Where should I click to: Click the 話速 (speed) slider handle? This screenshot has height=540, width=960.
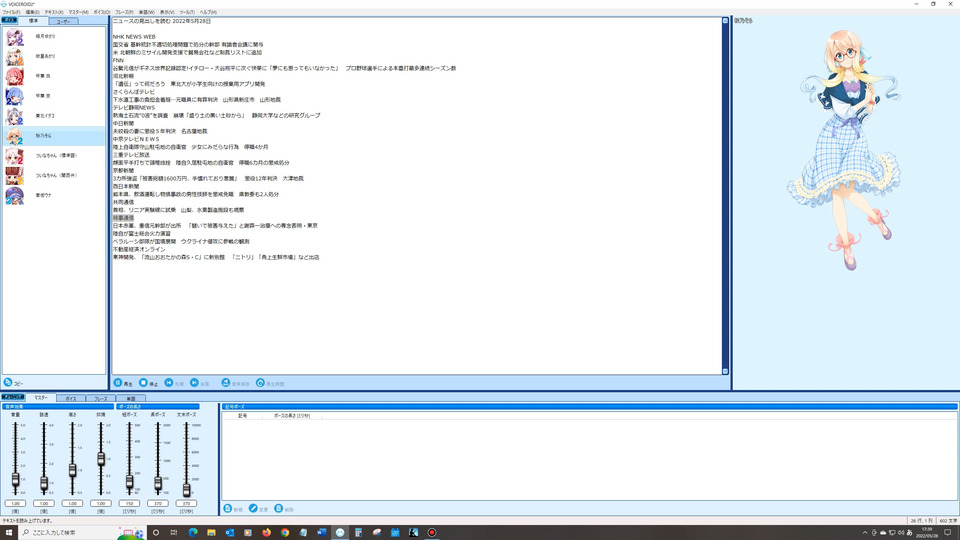coord(43,484)
